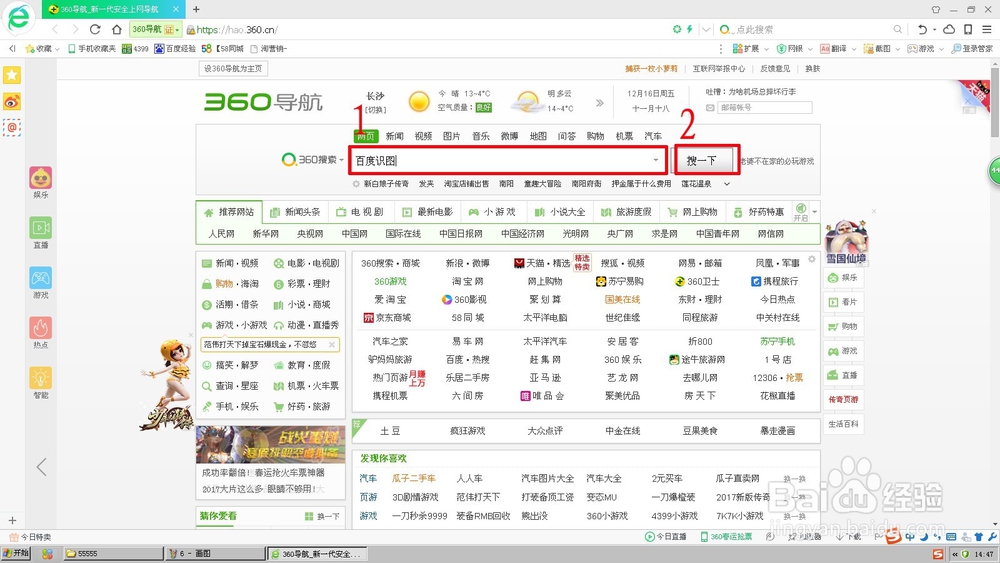The width and height of the screenshot is (1000, 563).
Task: Click the plus icon at sidebar bottom
Action: coord(11,520)
